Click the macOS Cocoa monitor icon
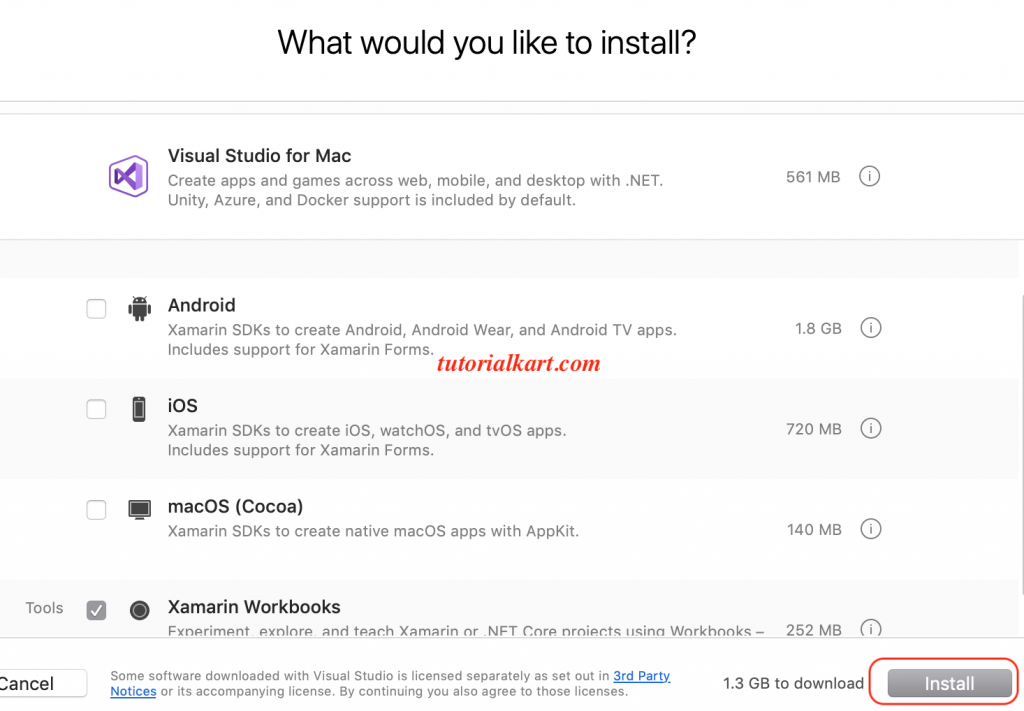 [x=139, y=509]
